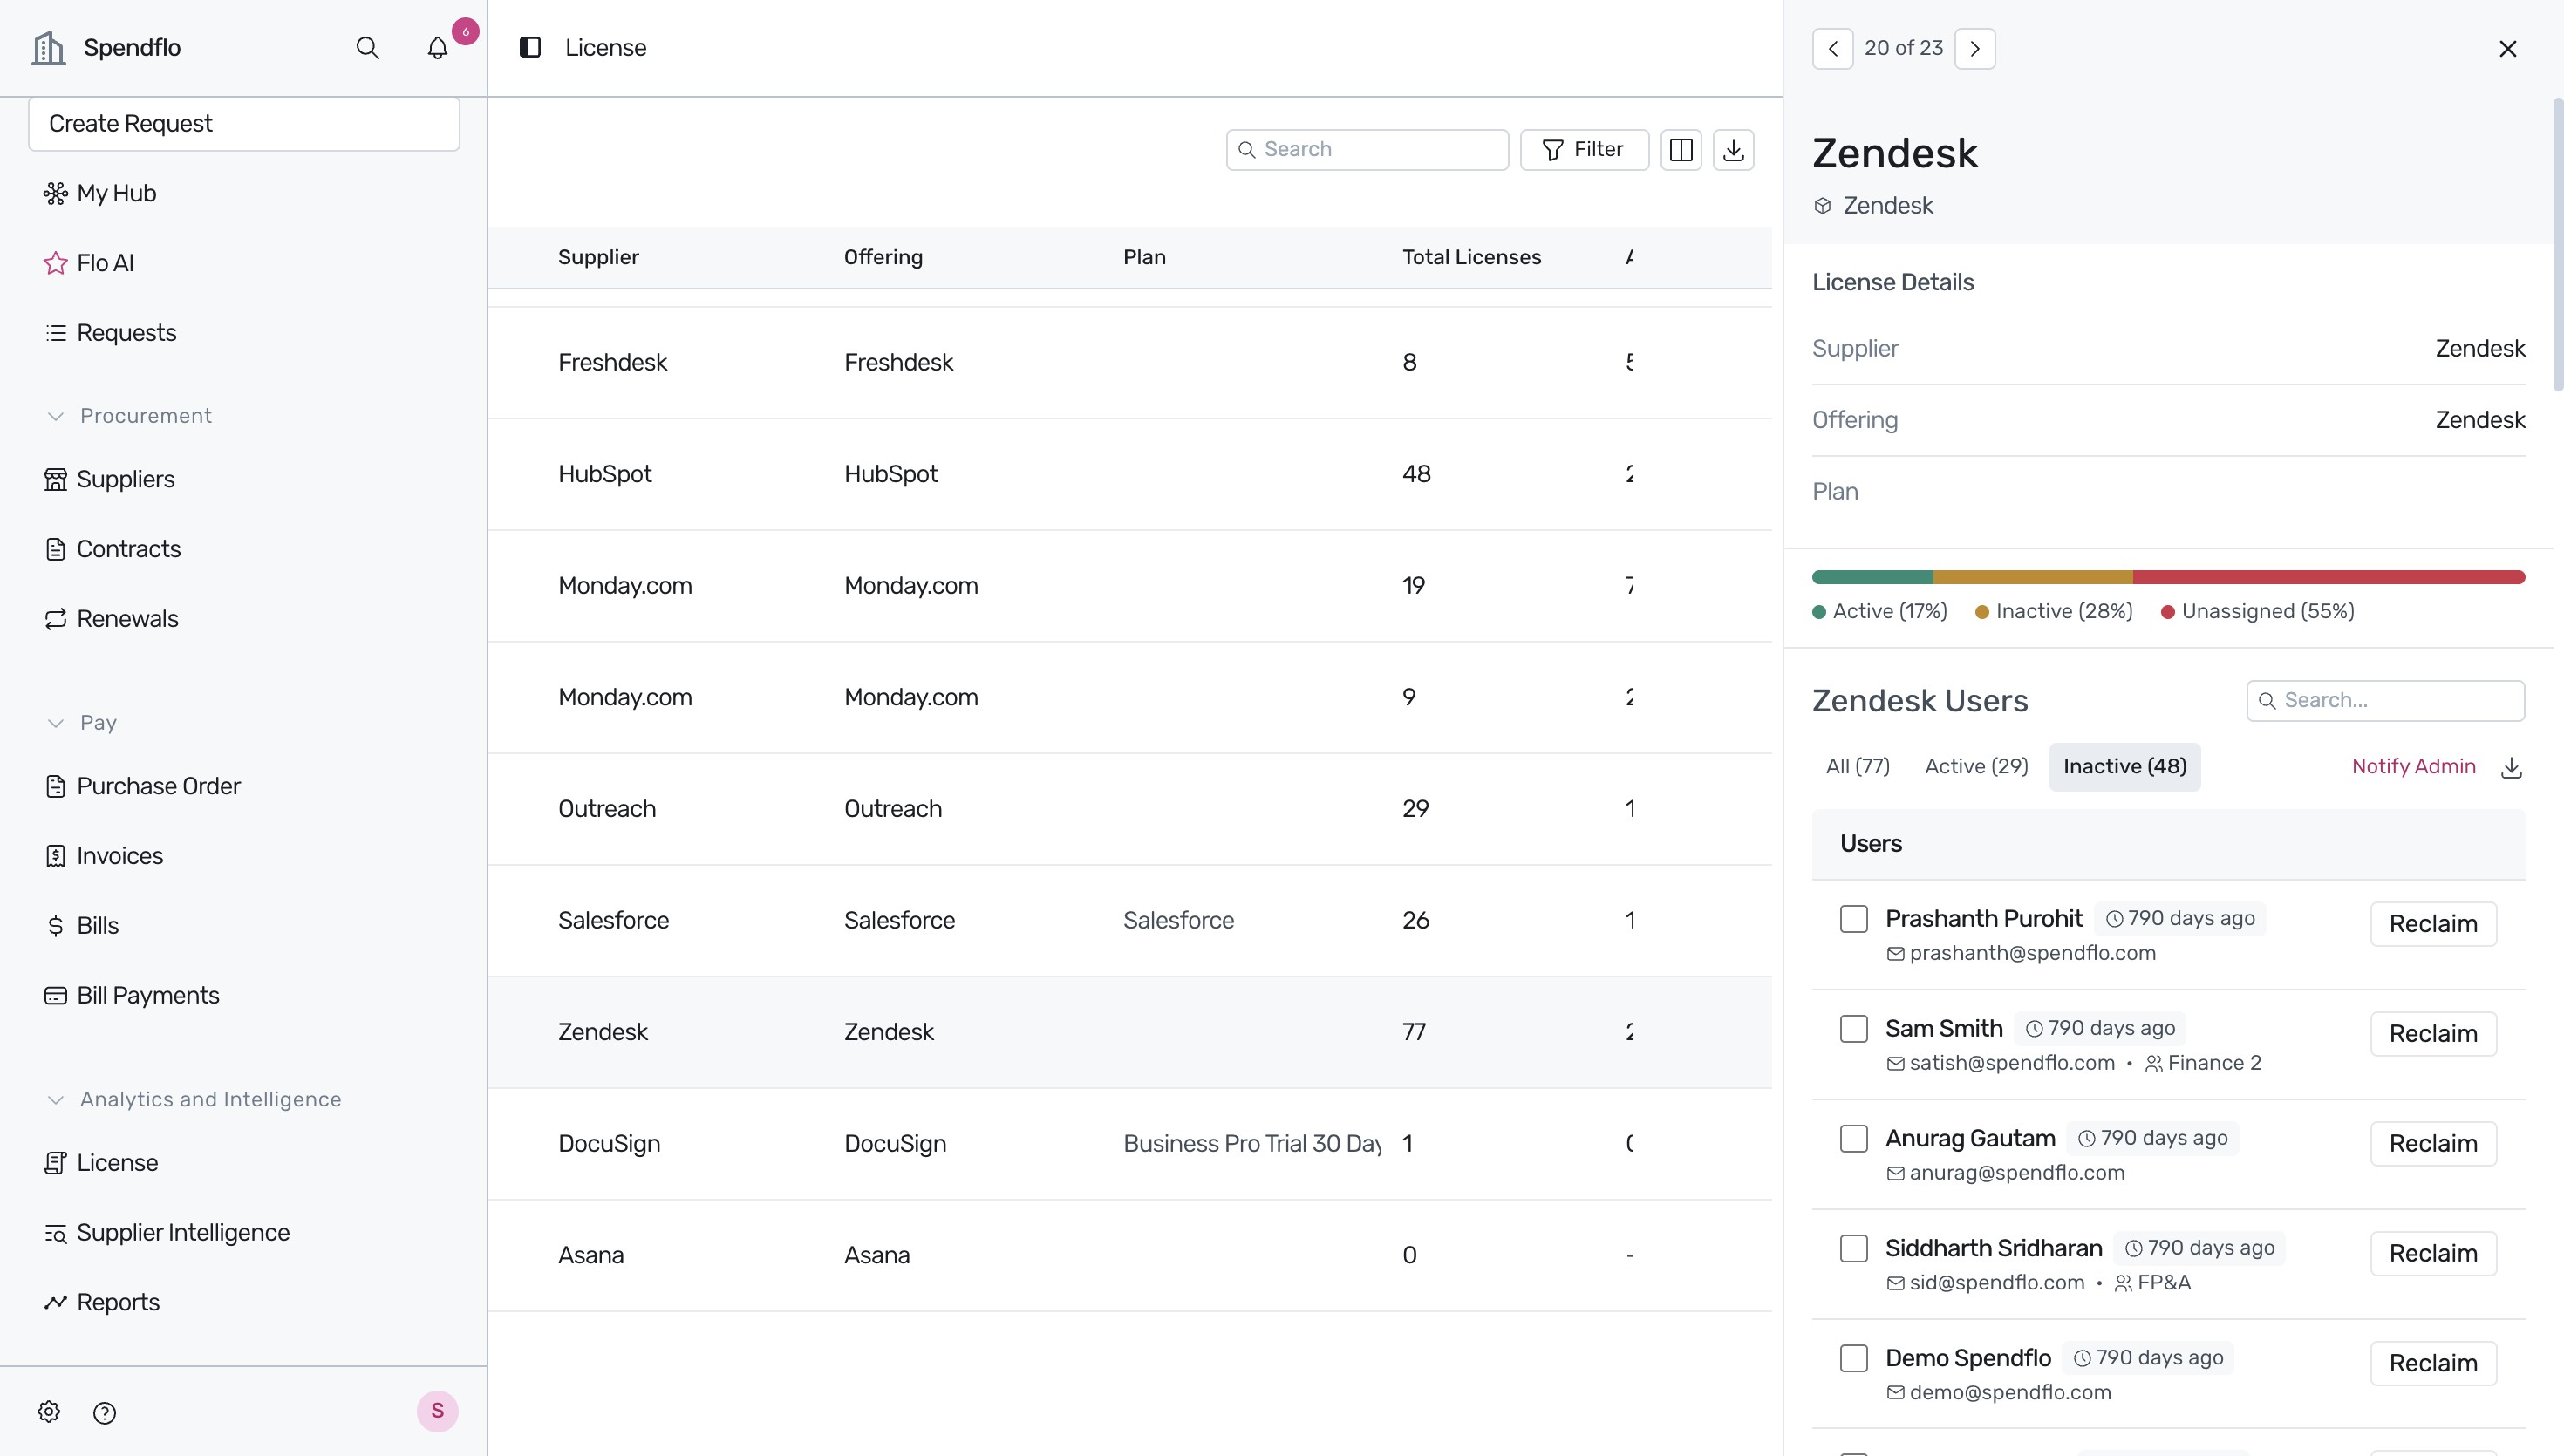Close the Zendesk detail panel
Screen dimensions: 2564x1456
pyautogui.click(x=2507, y=49)
